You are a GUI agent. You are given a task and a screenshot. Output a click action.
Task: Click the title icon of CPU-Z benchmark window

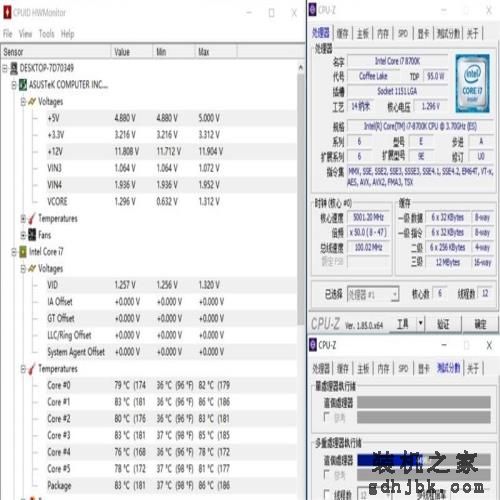pyautogui.click(x=312, y=345)
